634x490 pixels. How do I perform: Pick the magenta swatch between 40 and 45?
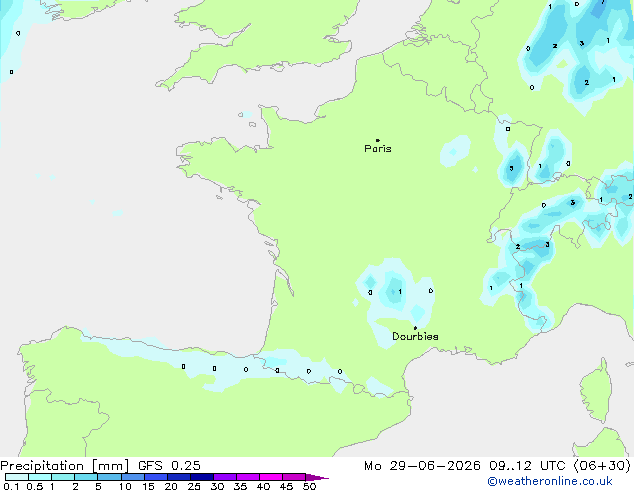(x=271, y=477)
